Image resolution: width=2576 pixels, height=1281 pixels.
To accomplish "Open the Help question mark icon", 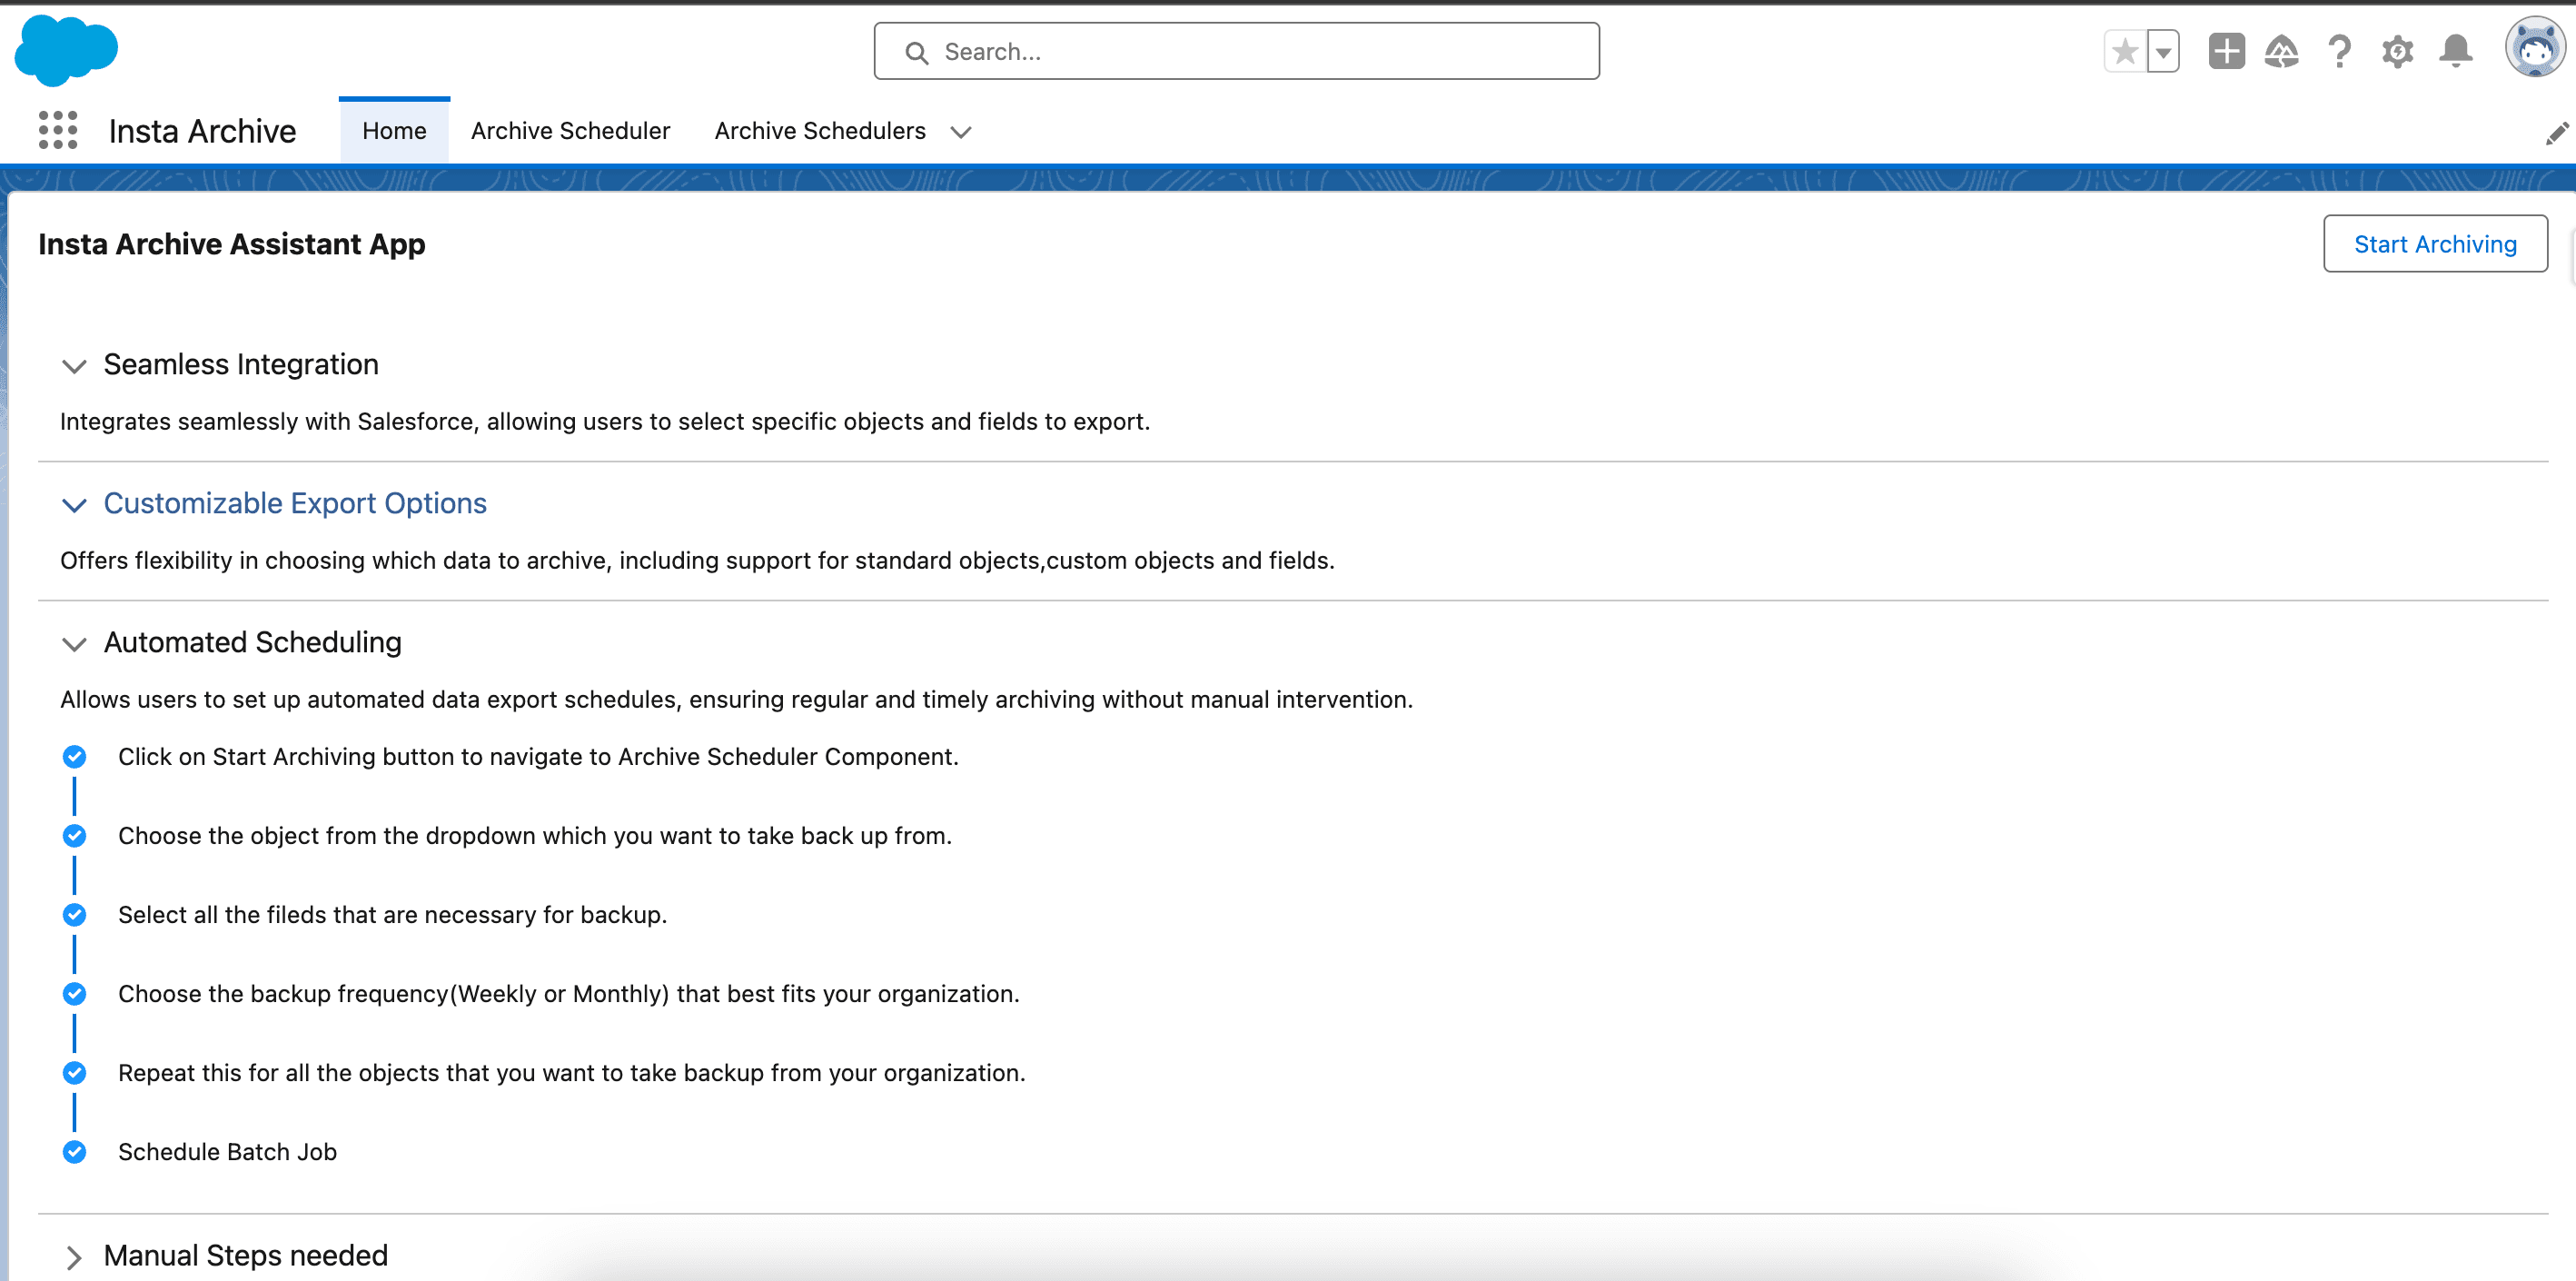I will [2339, 51].
